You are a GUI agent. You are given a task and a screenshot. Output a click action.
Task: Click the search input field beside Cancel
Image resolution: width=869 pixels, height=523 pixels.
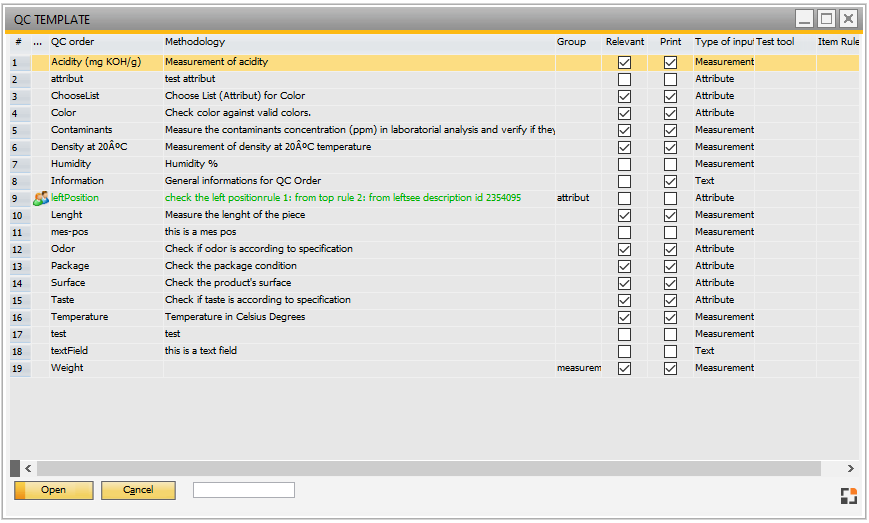point(243,490)
